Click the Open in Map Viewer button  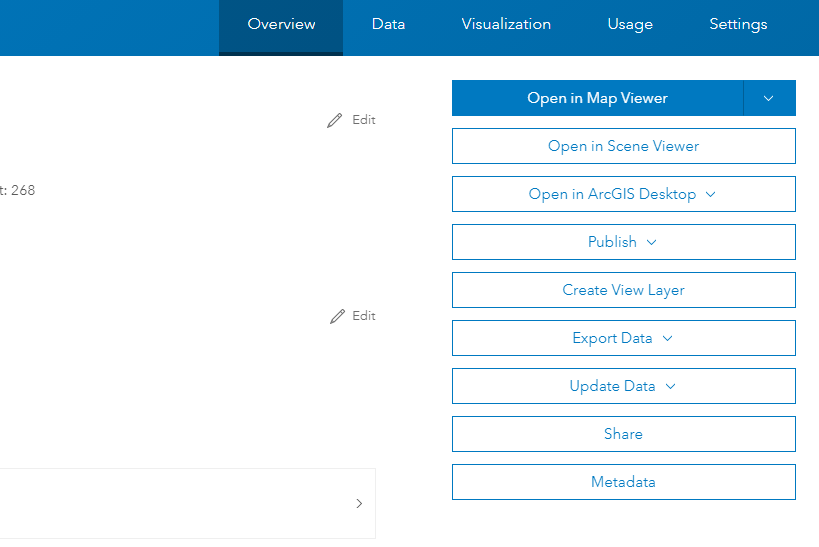click(597, 98)
